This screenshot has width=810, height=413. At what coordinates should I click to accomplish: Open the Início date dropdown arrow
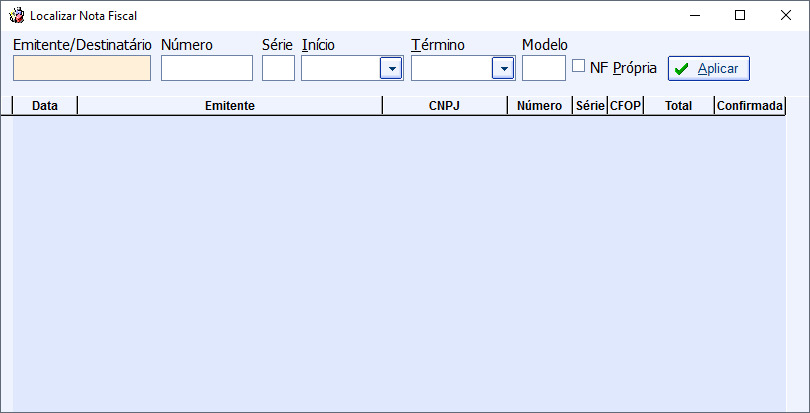coord(391,68)
